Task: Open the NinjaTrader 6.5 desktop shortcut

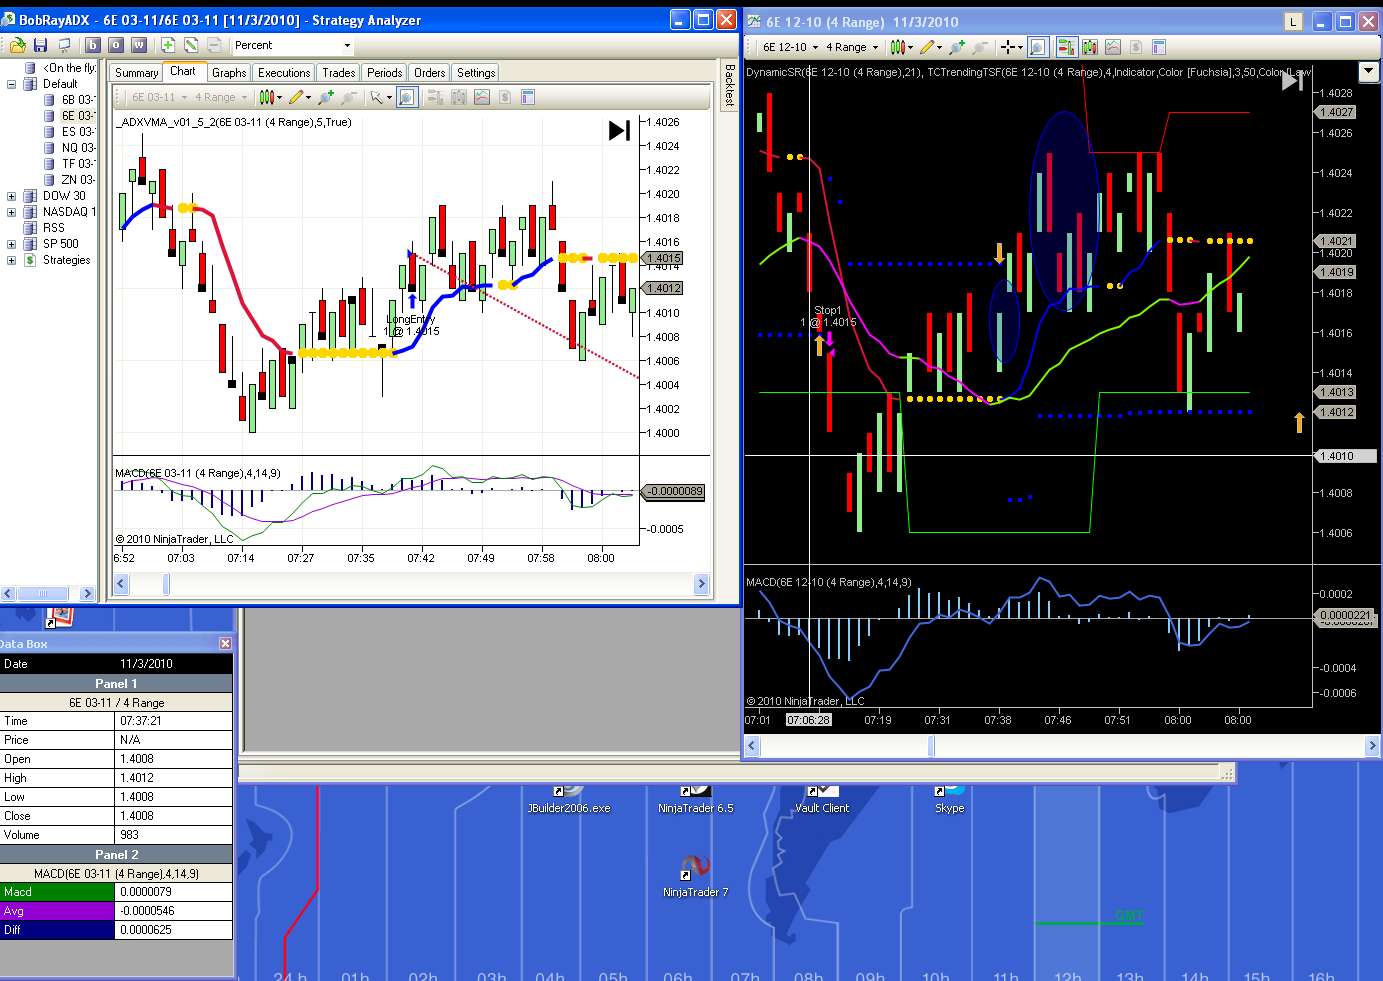Action: tap(695, 800)
